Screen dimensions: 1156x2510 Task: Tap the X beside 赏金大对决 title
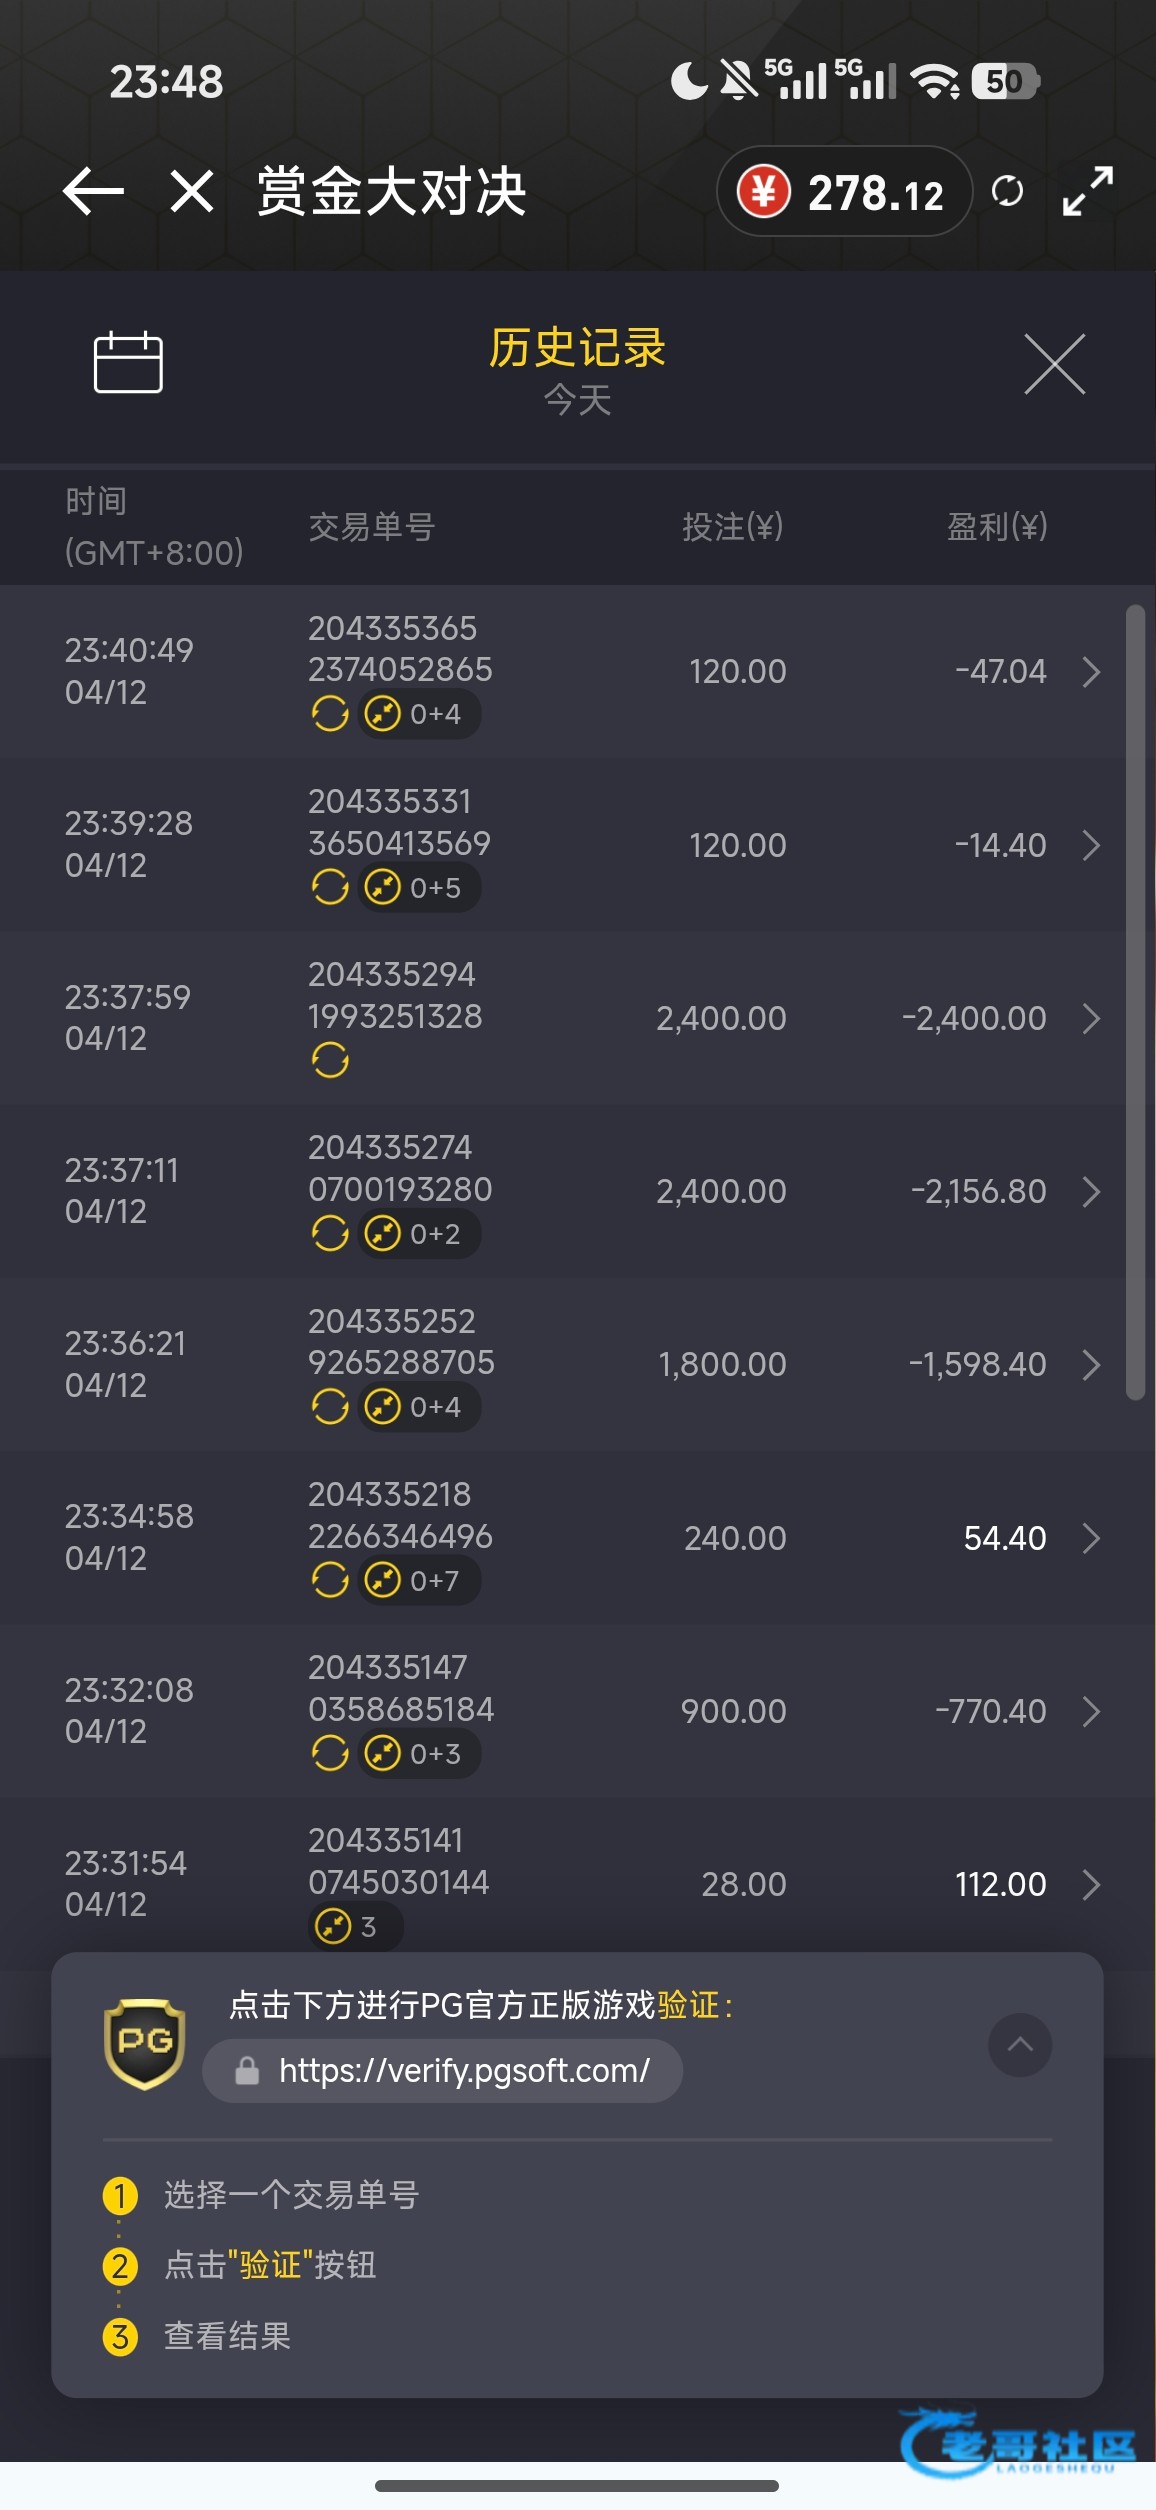click(192, 191)
